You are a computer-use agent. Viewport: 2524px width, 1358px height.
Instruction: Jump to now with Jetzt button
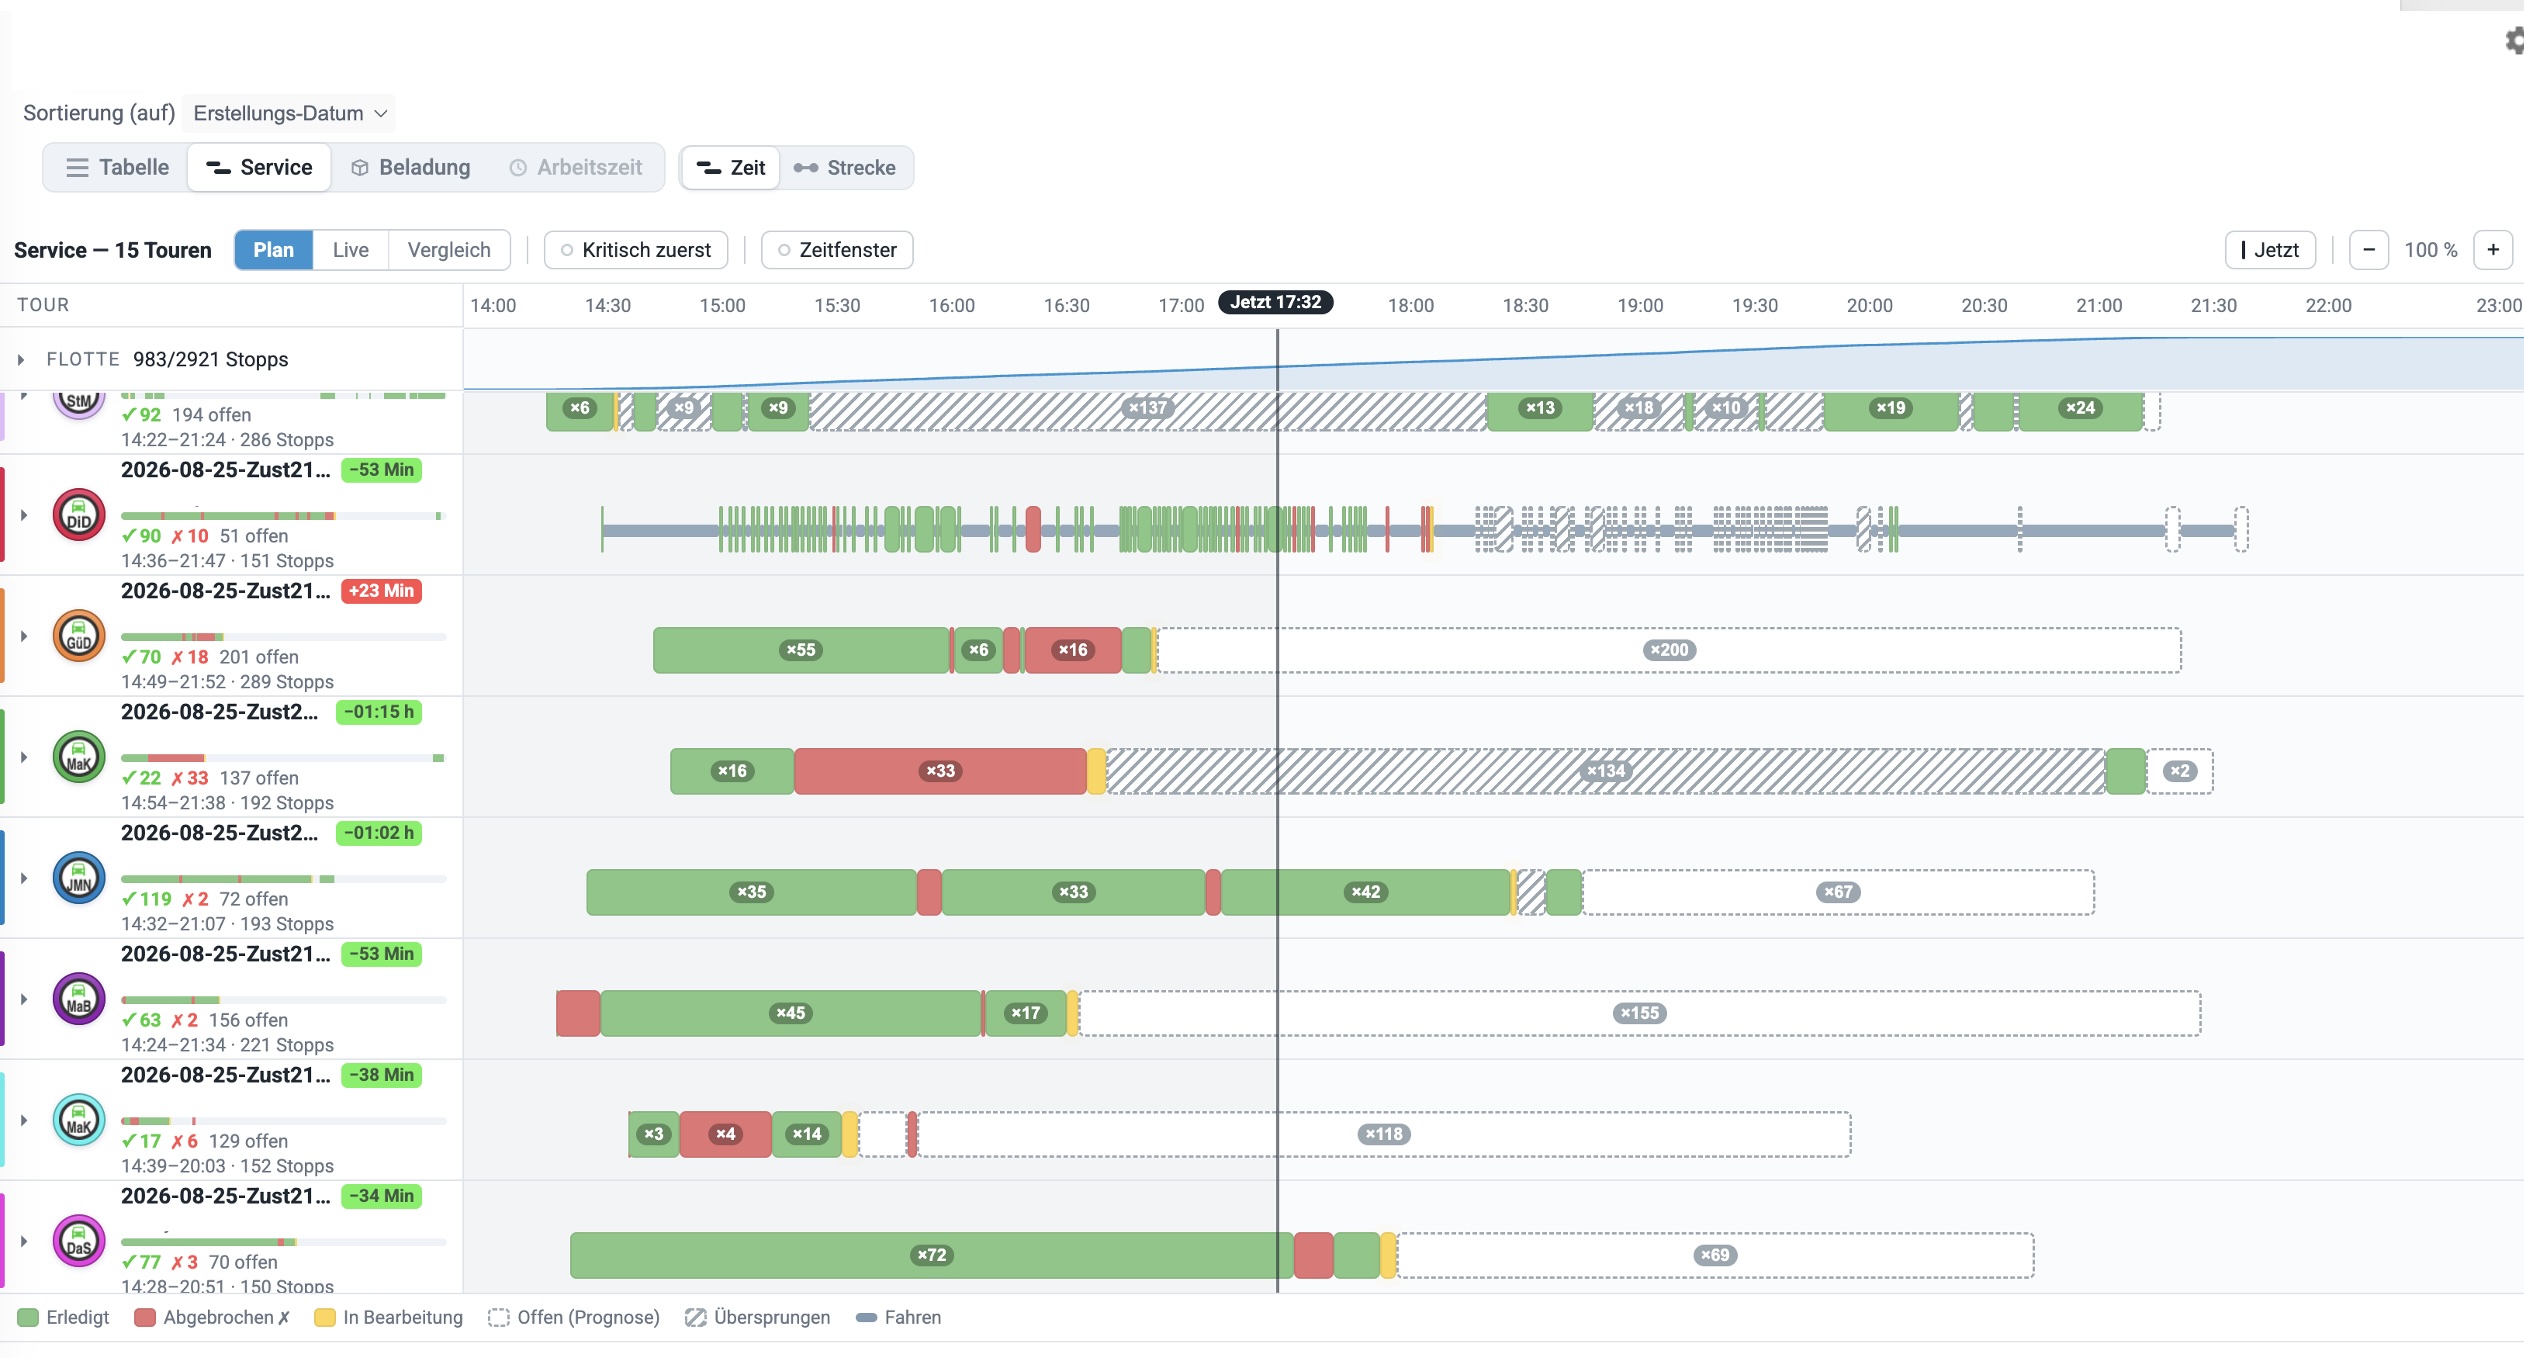tap(2270, 250)
